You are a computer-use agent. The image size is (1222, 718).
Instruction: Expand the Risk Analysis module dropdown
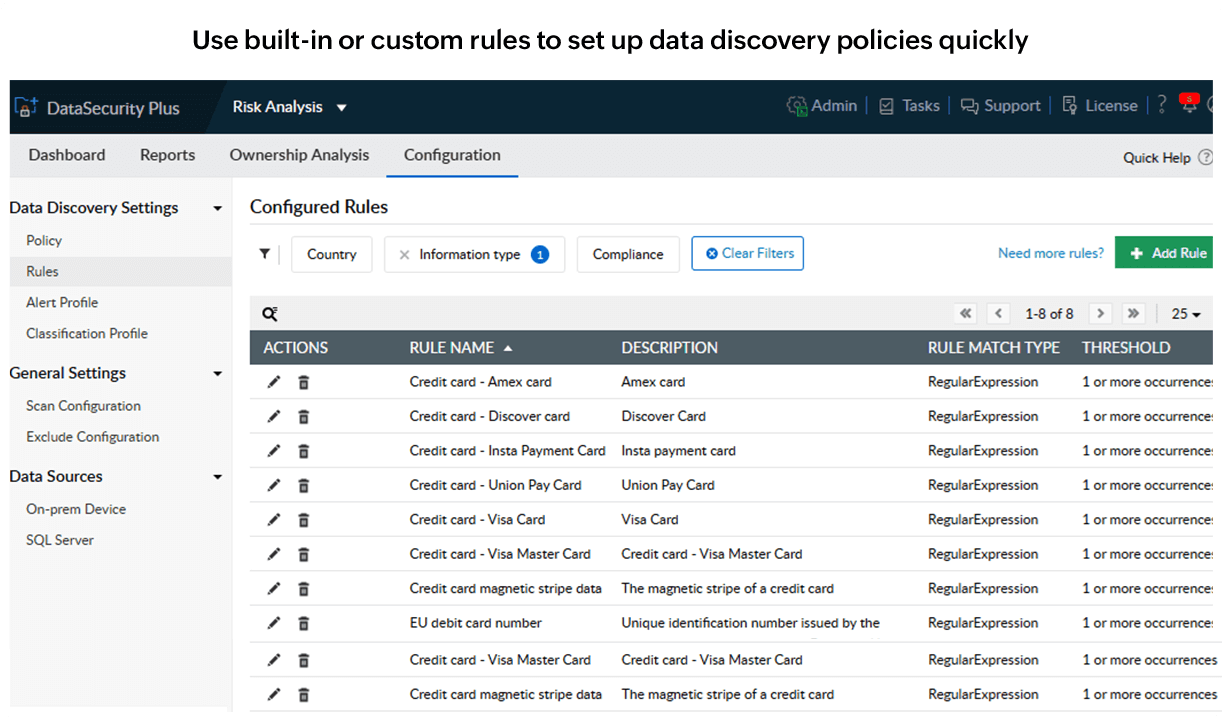(341, 107)
